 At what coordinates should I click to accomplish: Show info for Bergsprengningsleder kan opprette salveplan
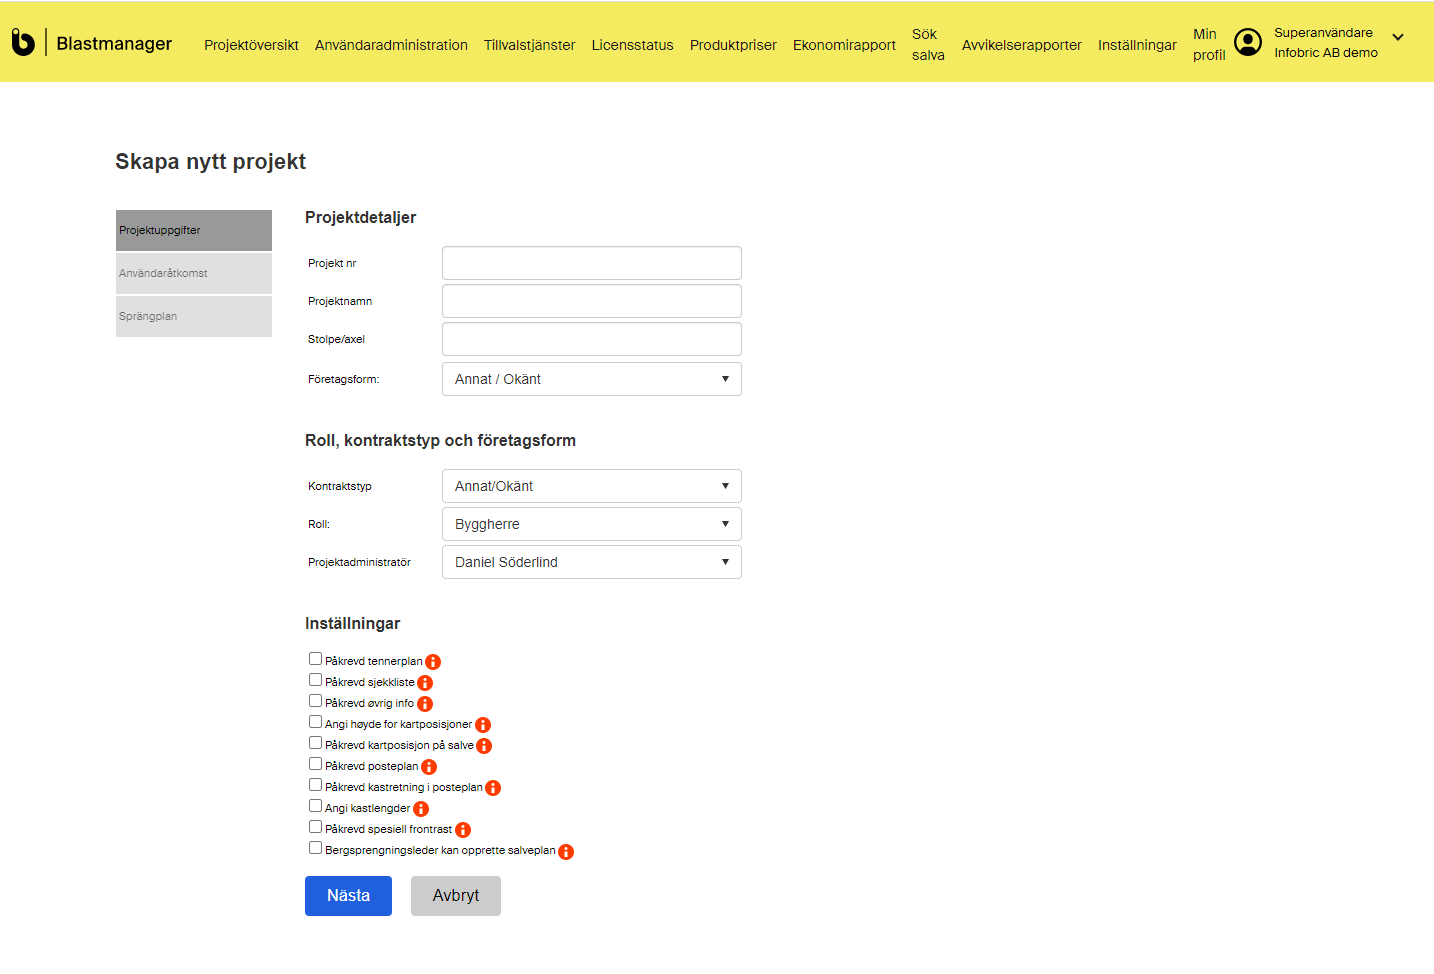coord(566,852)
